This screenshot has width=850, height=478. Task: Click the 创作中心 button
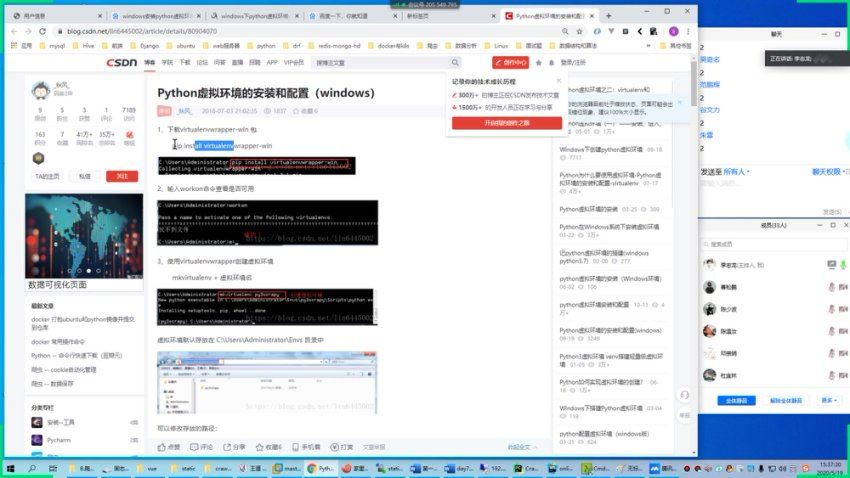pos(511,62)
